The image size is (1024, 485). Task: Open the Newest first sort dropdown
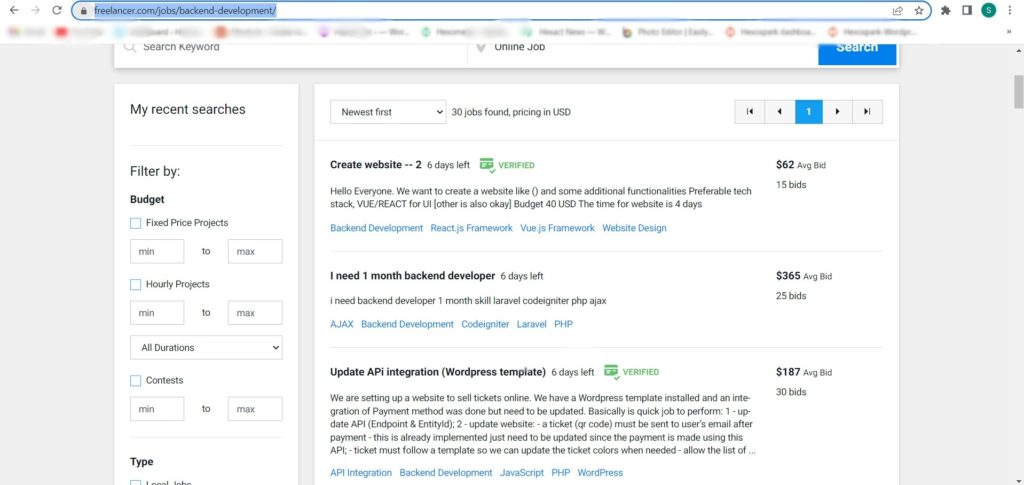click(388, 112)
